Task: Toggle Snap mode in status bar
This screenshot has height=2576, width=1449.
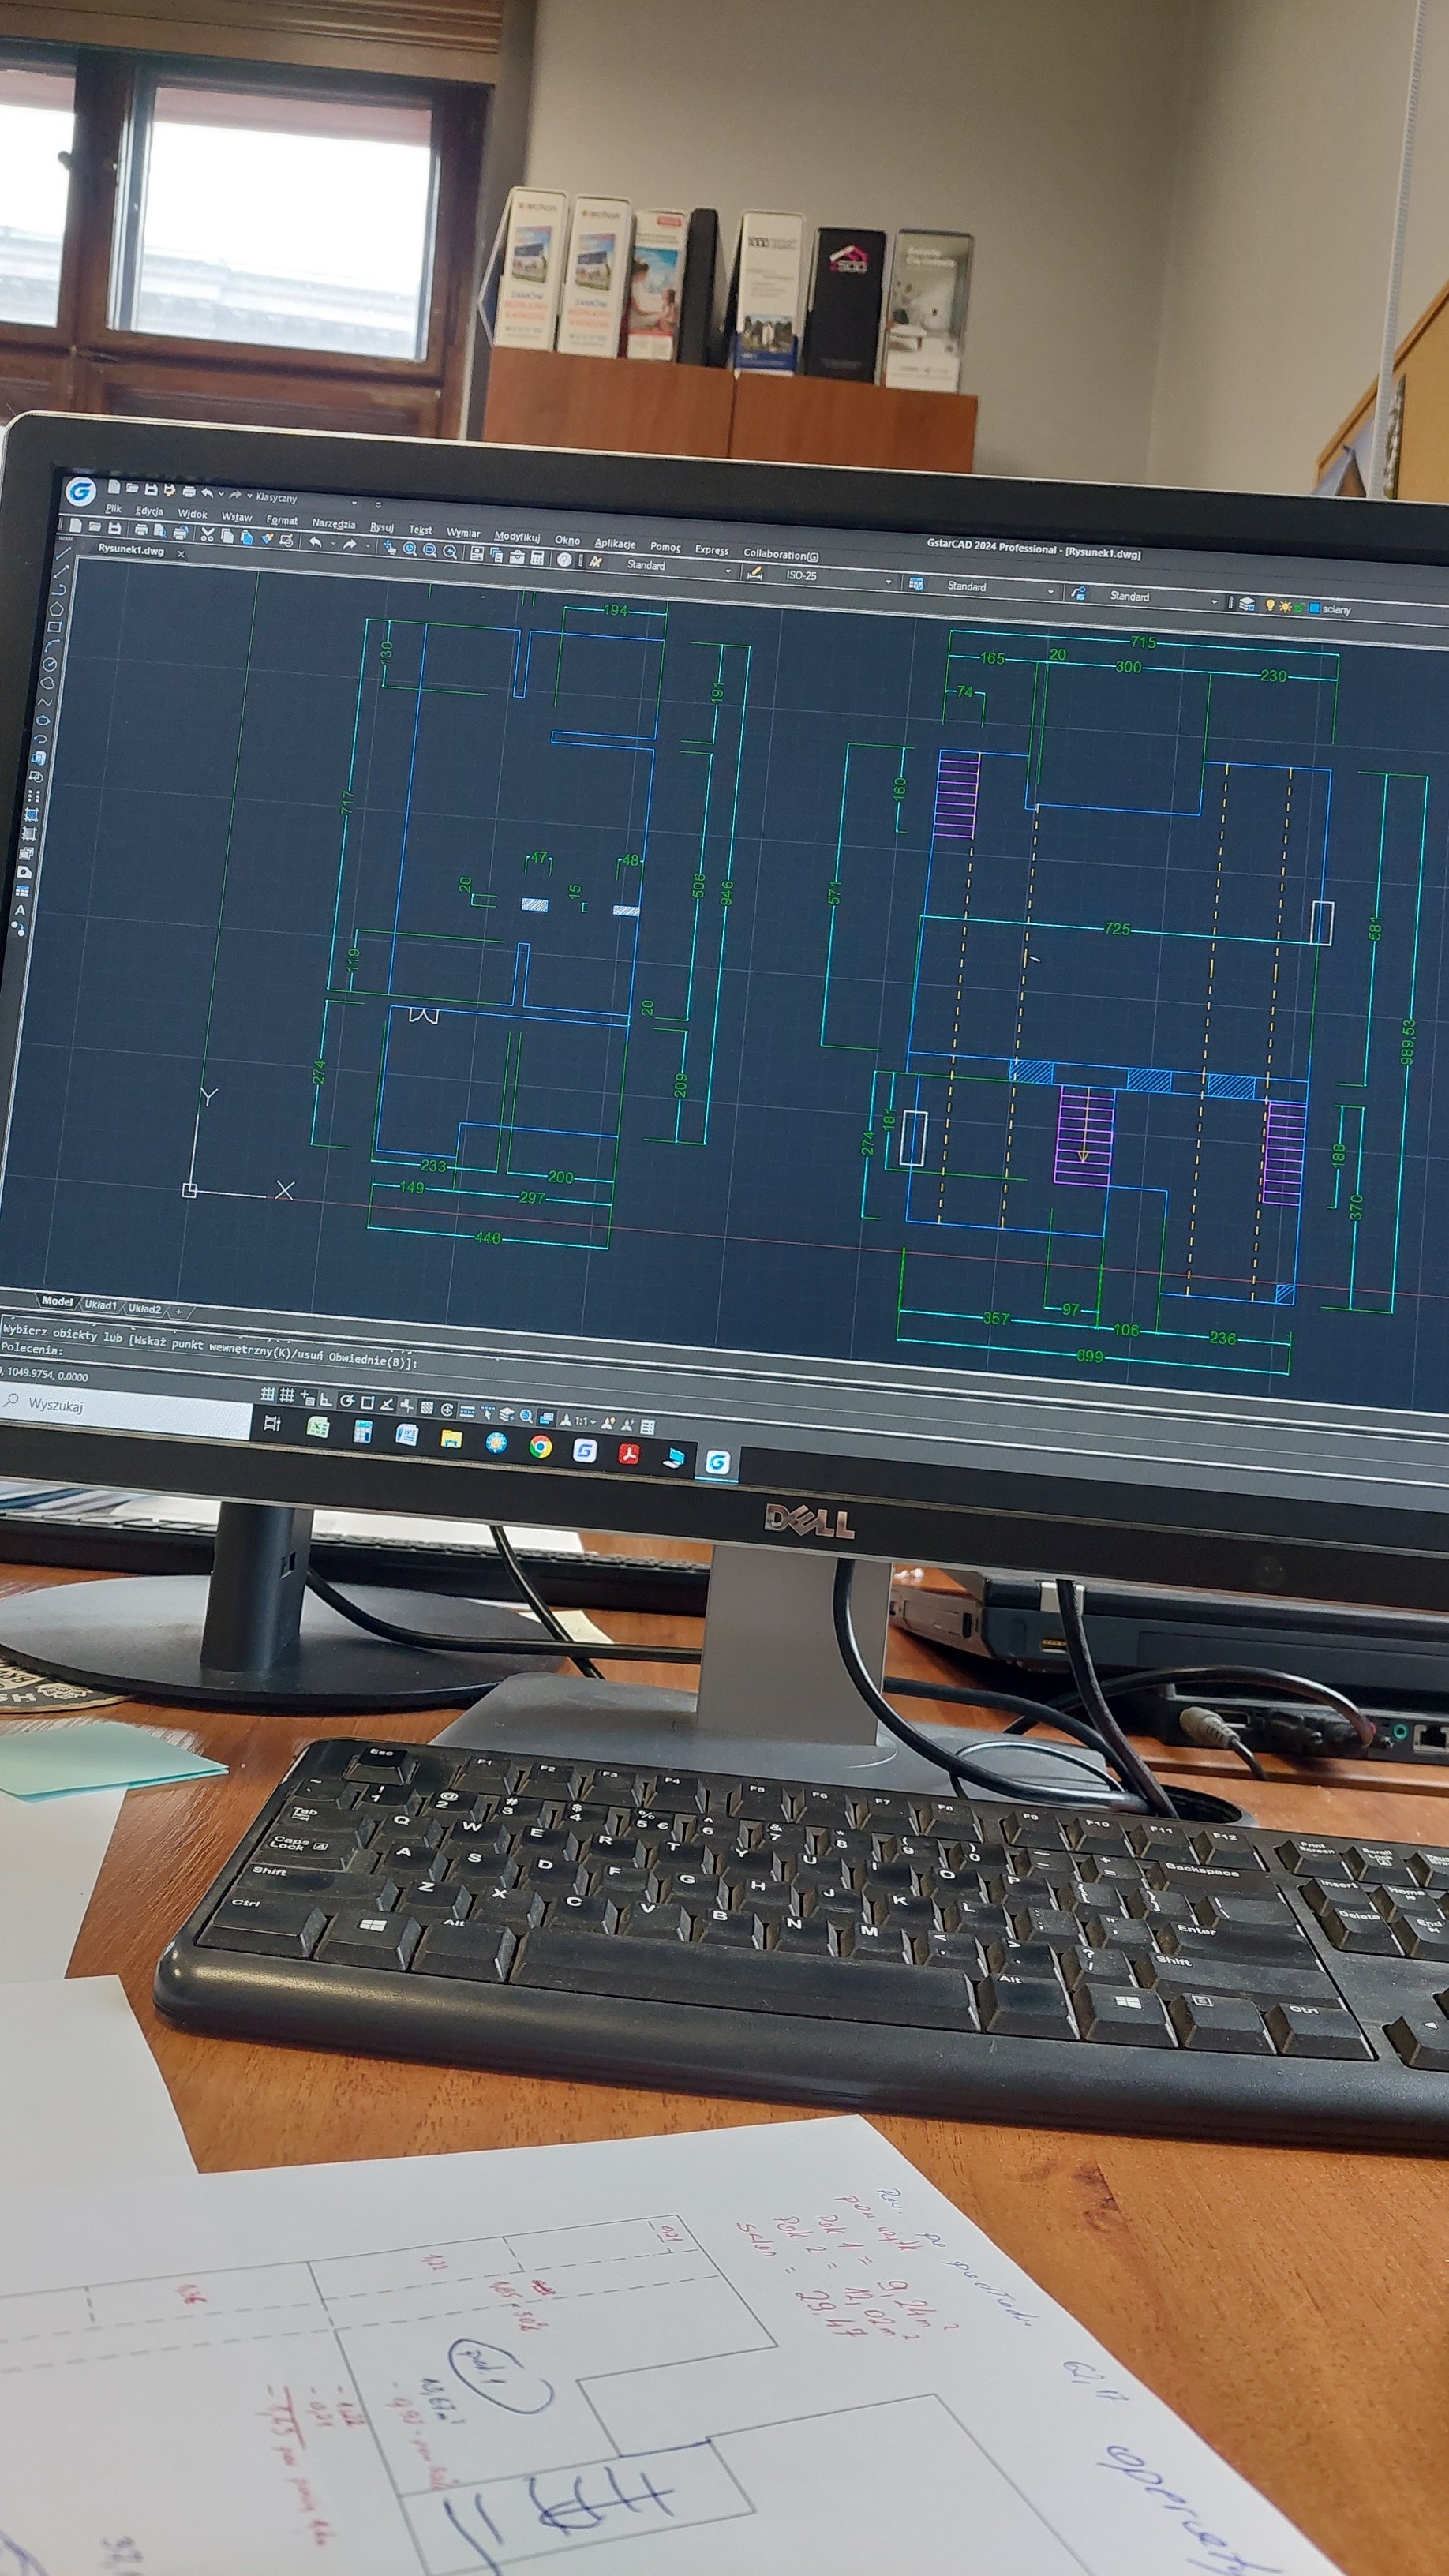Action: [267, 1394]
